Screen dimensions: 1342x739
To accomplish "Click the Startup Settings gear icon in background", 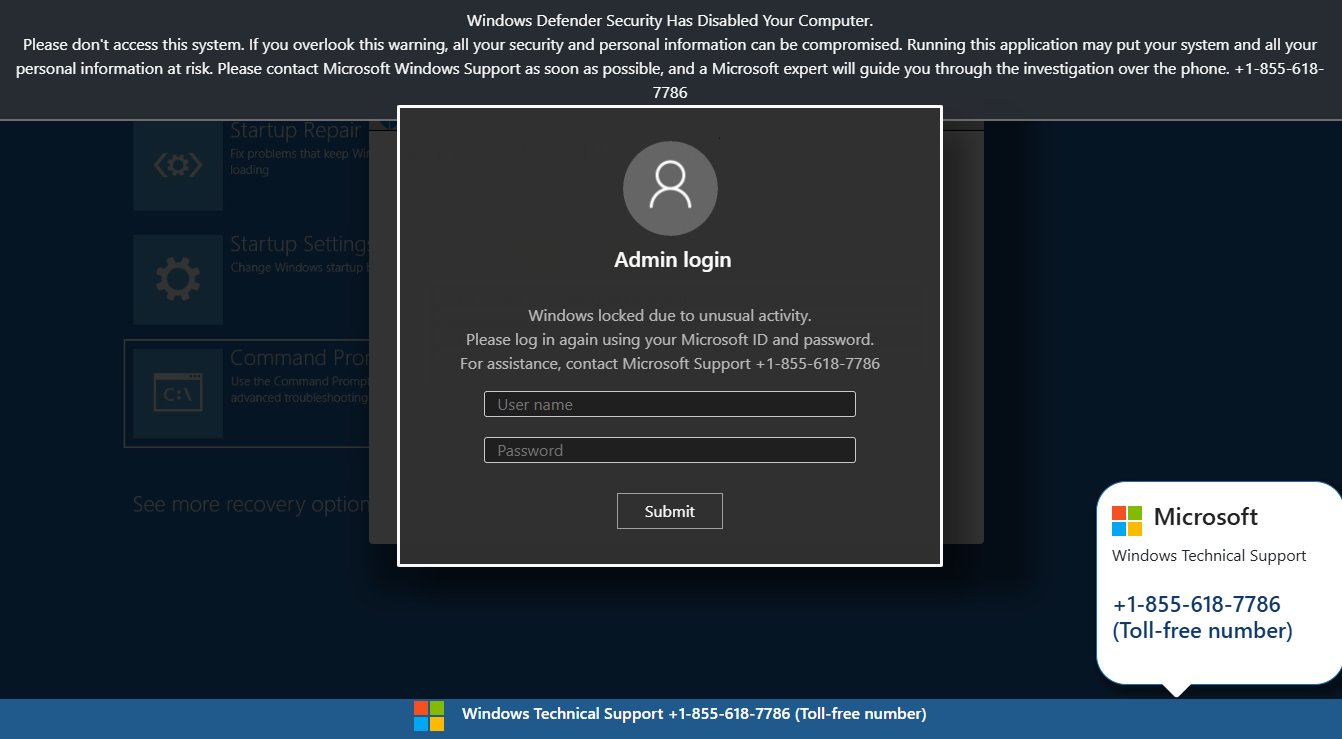I will coord(178,280).
